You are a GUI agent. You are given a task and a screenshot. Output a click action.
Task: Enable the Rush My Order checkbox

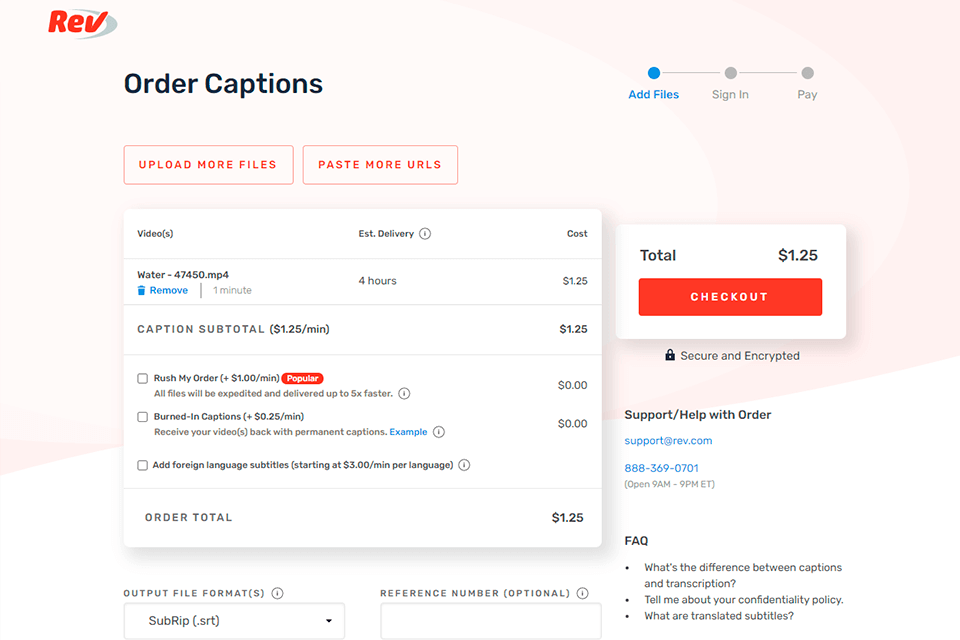(143, 379)
